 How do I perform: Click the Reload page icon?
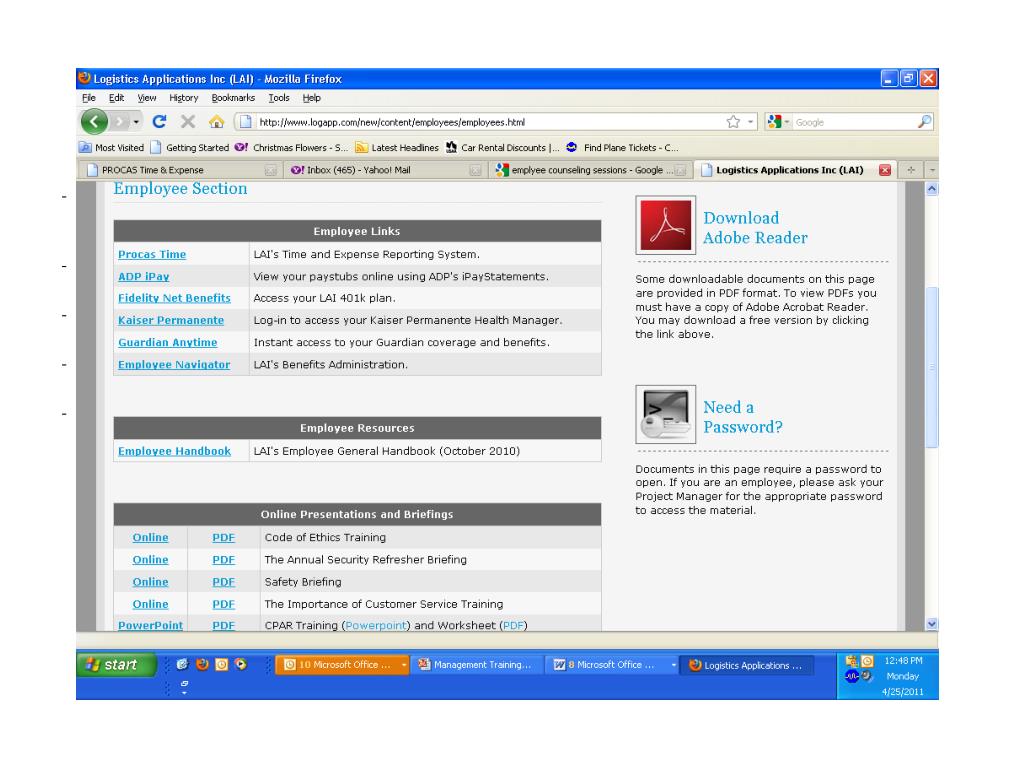pyautogui.click(x=159, y=121)
